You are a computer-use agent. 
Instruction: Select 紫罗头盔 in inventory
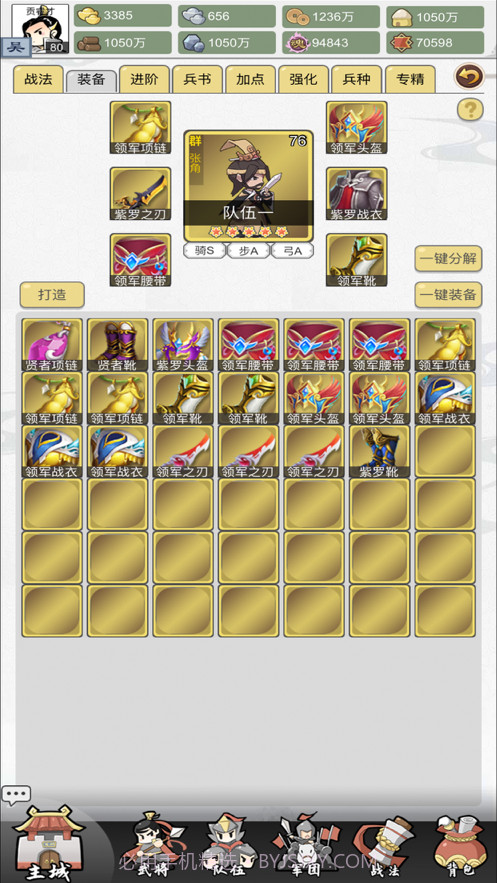pos(183,344)
